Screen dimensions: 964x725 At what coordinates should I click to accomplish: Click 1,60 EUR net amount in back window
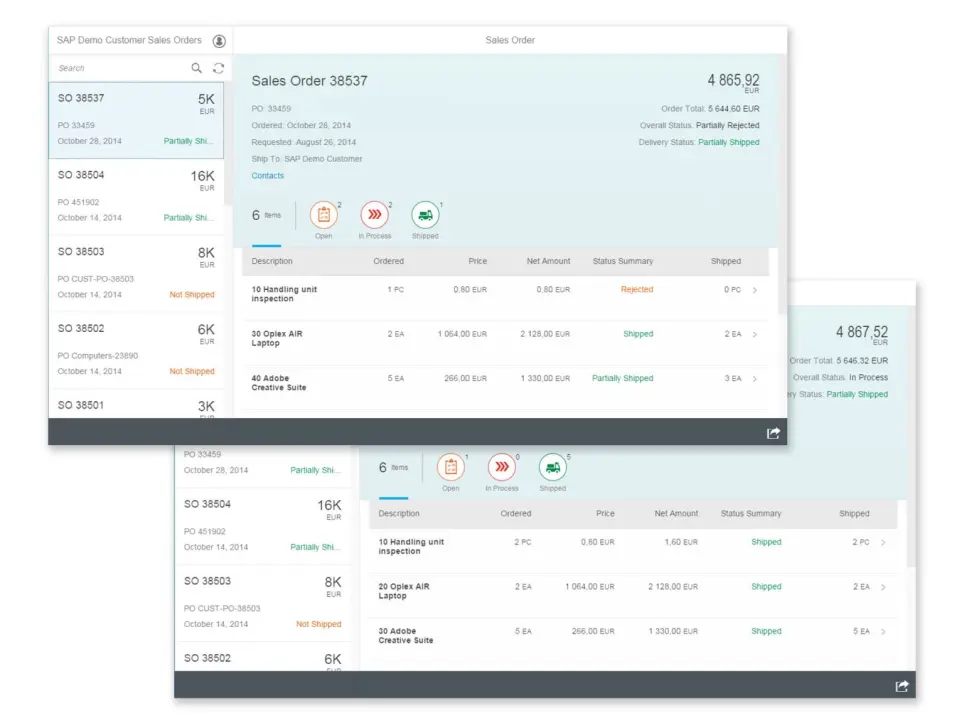pyautogui.click(x=681, y=542)
